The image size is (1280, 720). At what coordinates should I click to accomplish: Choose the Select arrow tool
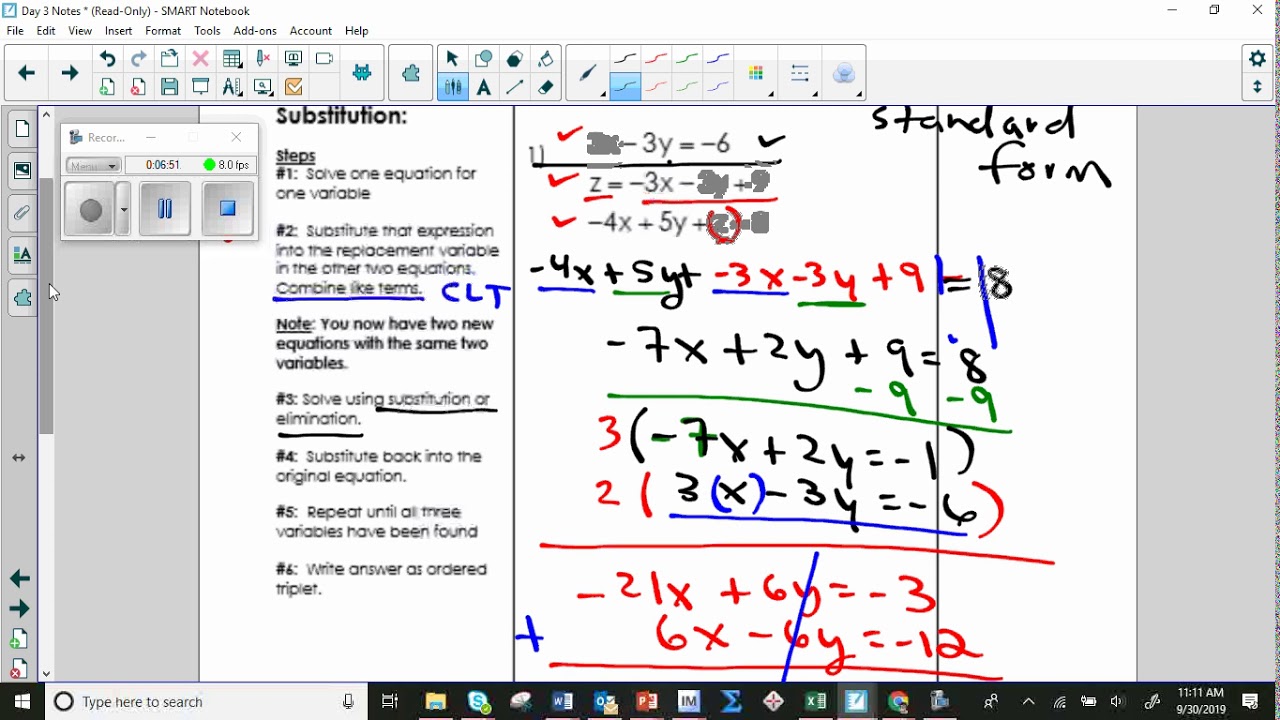[452, 59]
